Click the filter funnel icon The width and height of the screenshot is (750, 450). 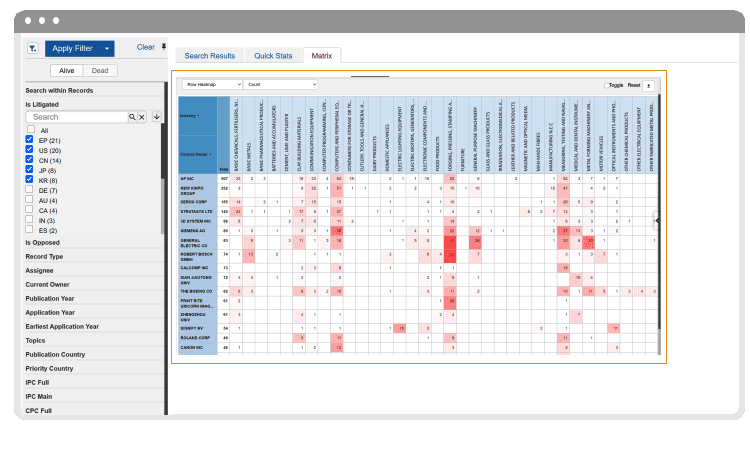point(33,48)
